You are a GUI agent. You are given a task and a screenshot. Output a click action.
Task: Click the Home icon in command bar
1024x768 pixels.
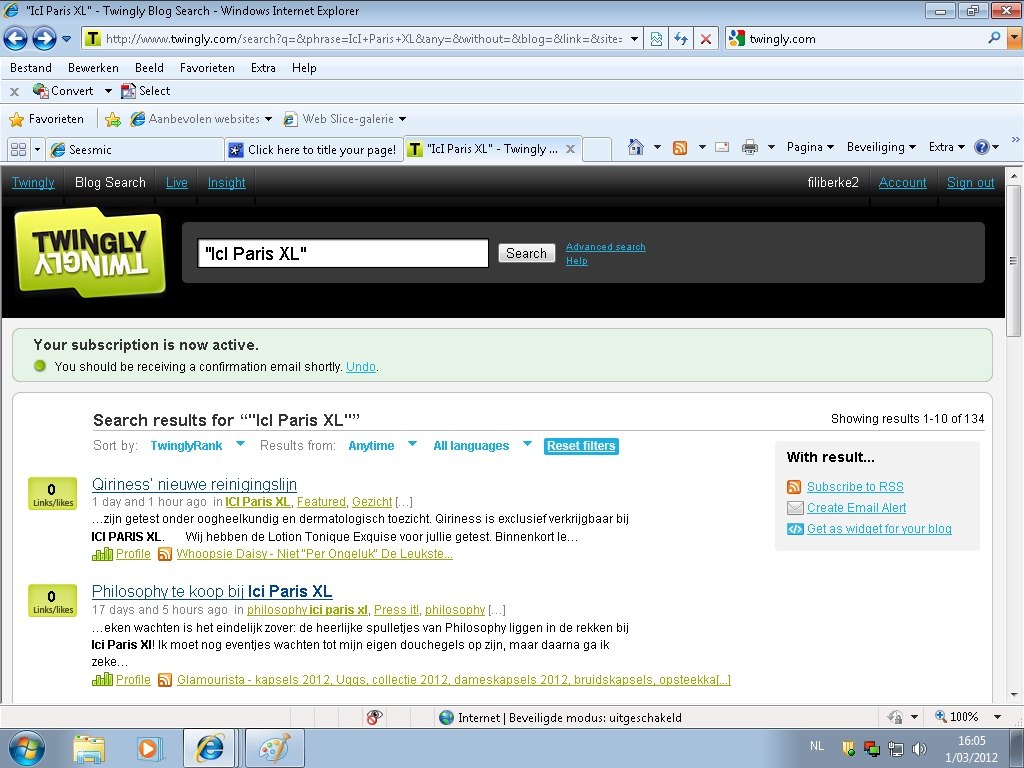635,147
